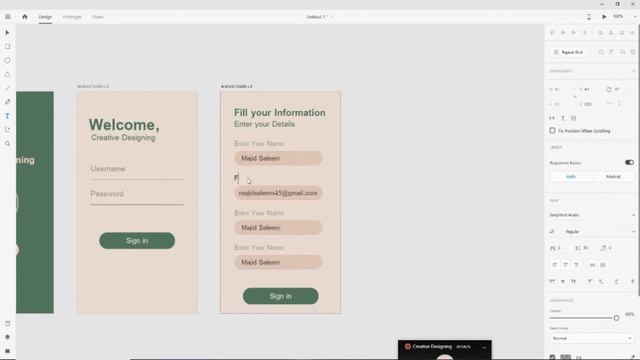Switch to the Share tab
640x360 pixels.
[98, 17]
